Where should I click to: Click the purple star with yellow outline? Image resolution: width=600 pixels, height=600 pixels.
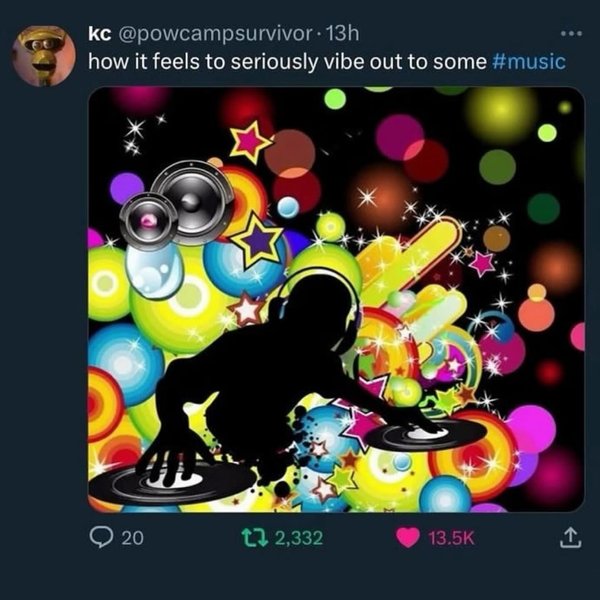tap(259, 238)
